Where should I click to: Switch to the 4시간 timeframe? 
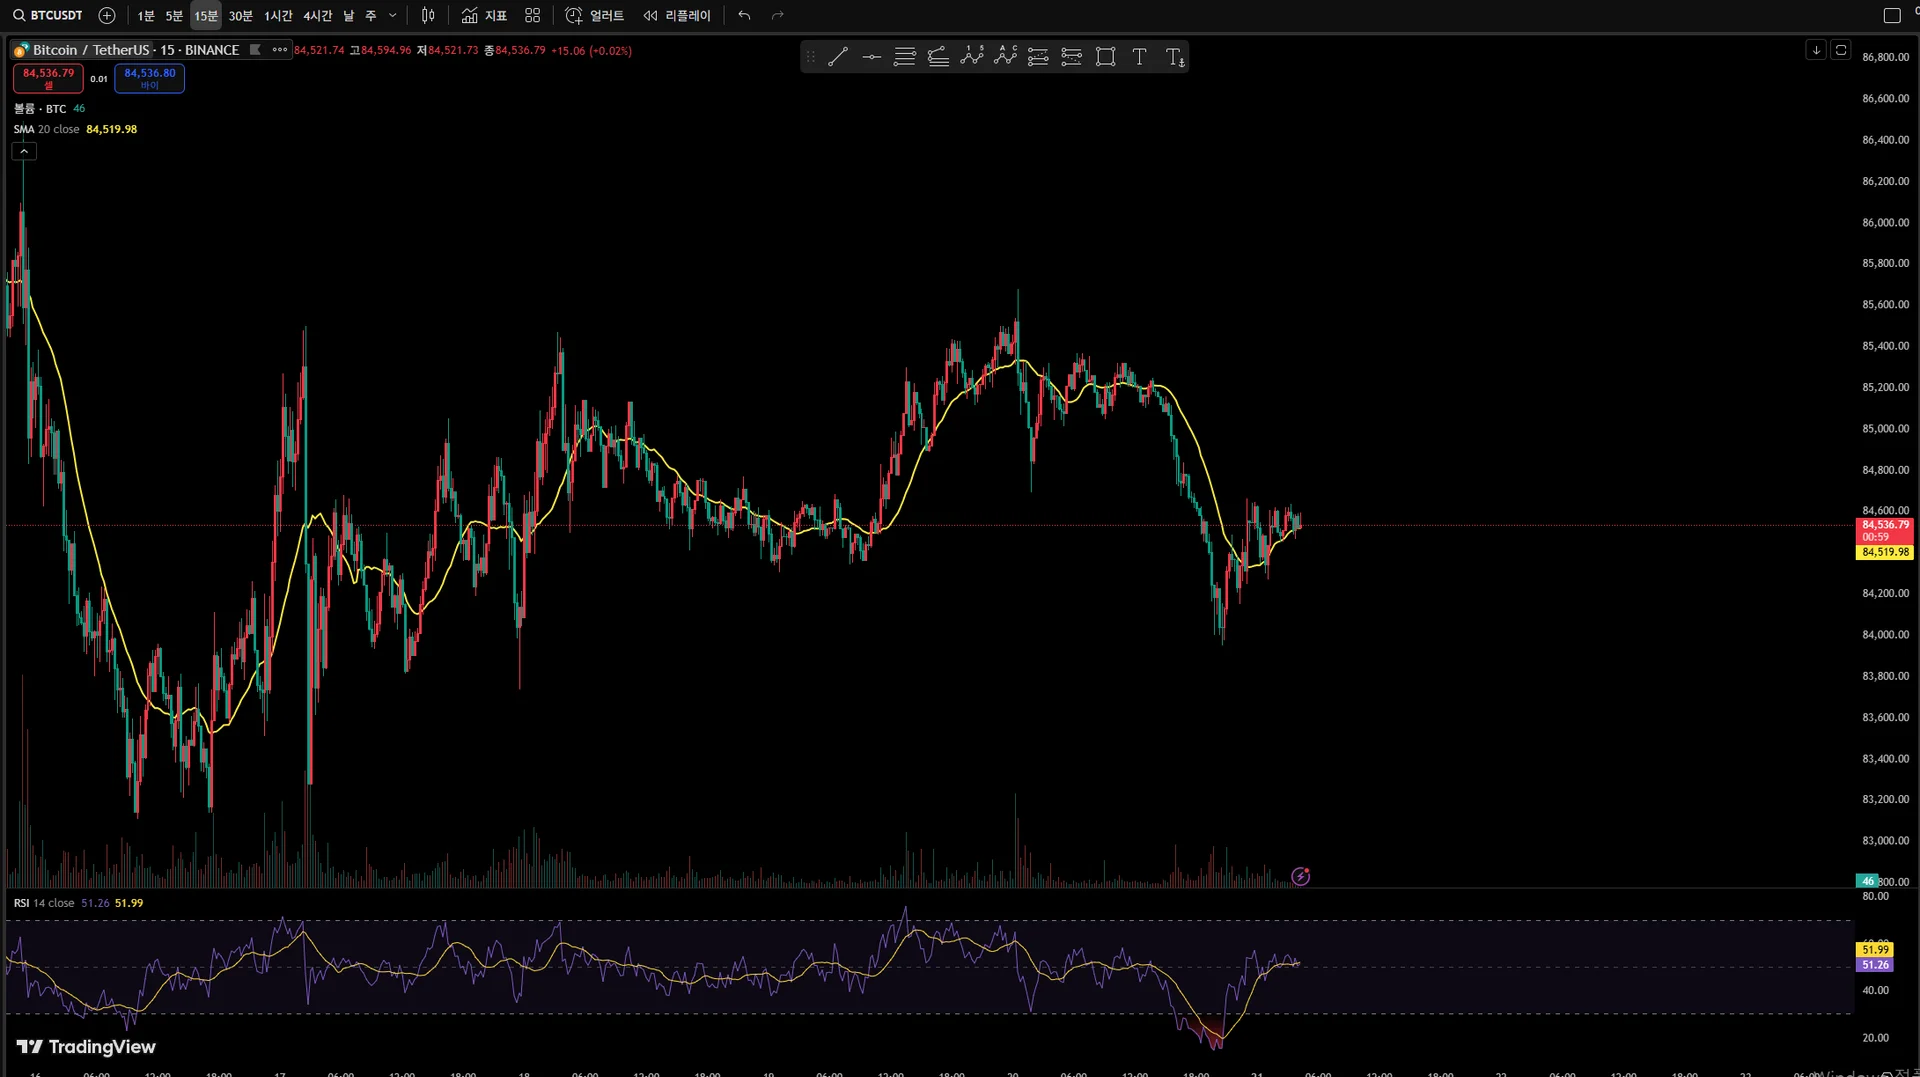(317, 16)
